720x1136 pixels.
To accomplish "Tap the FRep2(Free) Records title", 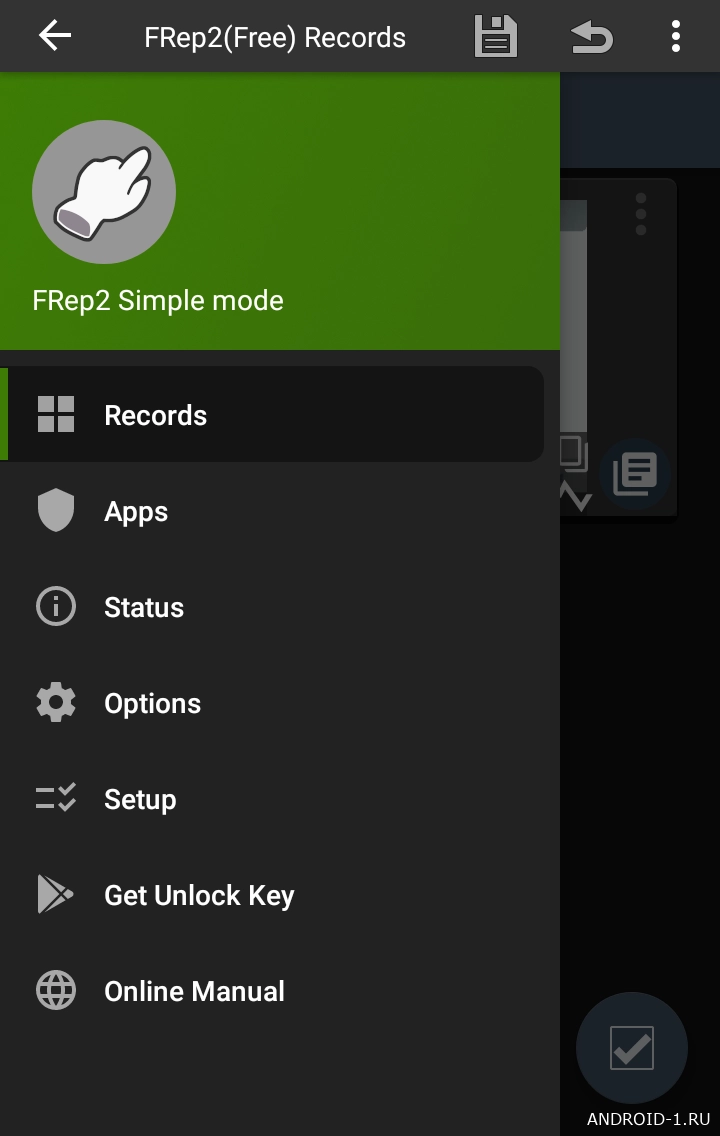I will (x=275, y=38).
